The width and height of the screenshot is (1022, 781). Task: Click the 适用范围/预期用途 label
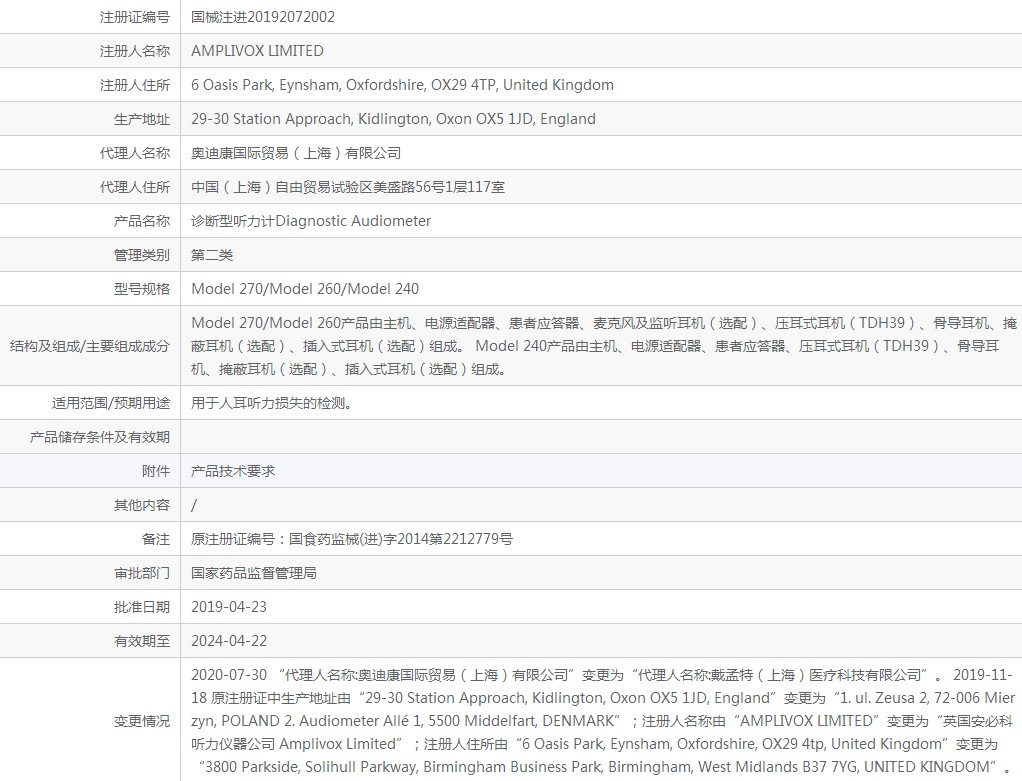coord(111,403)
